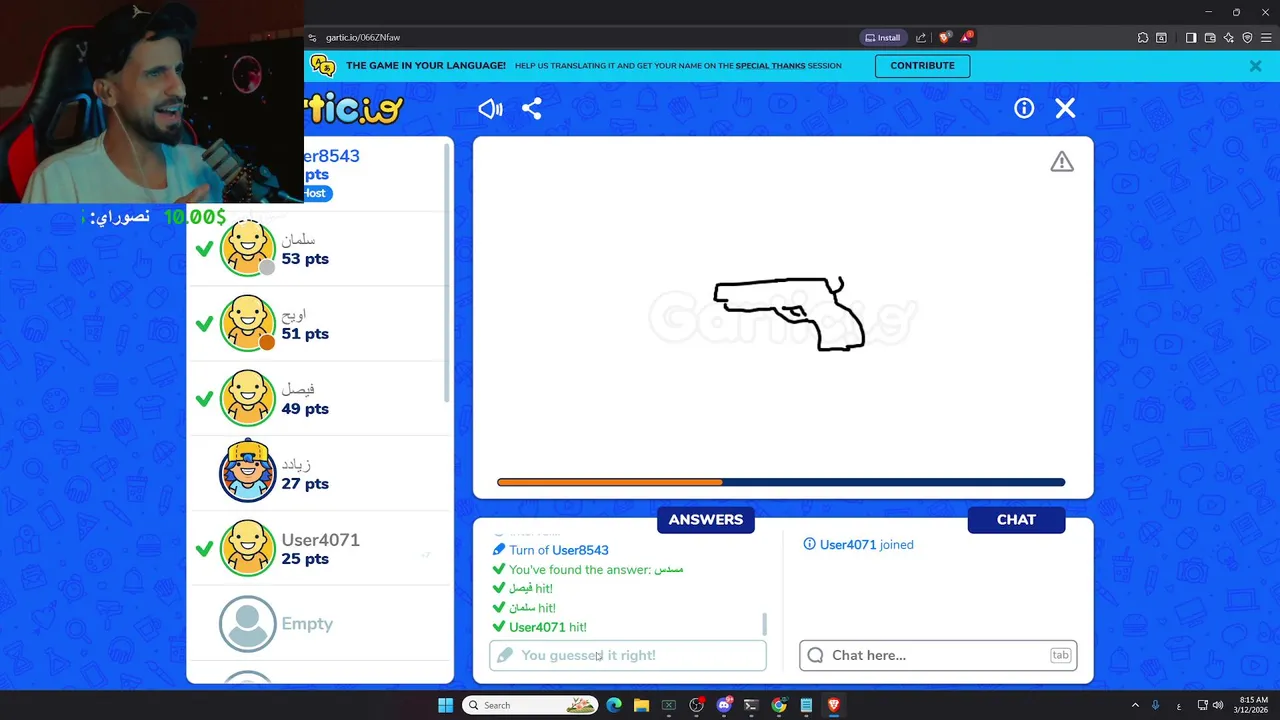Open the terminal app on taskbar

point(751,705)
